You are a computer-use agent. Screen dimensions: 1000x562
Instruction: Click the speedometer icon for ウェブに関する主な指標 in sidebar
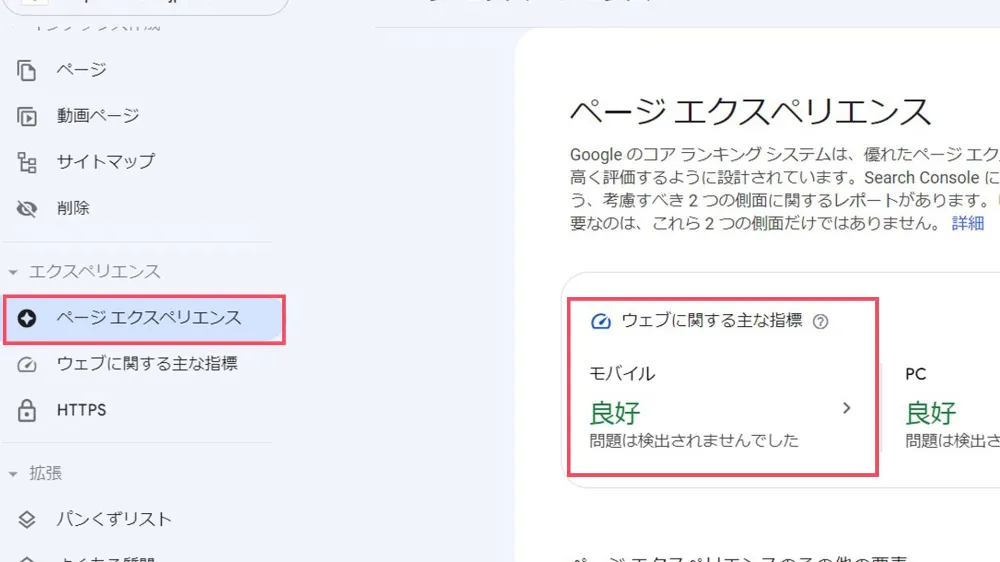click(x=27, y=364)
